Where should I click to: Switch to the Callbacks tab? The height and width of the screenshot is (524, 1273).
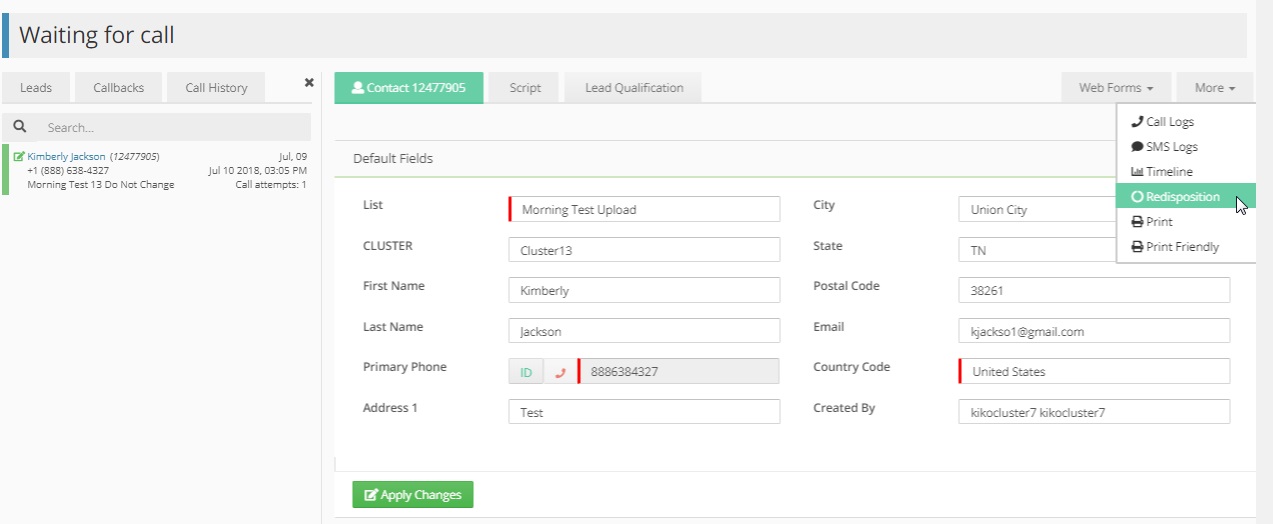click(x=118, y=88)
